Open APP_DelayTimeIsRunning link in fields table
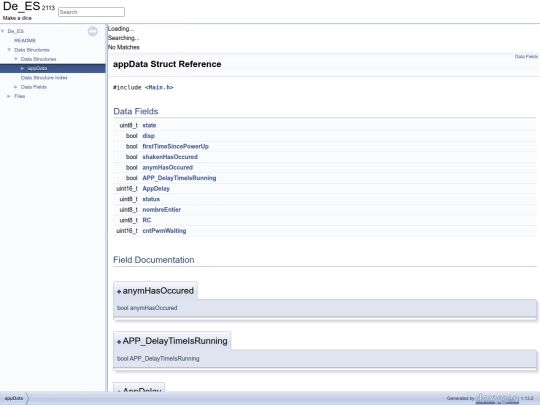This screenshot has height=405, width=540. point(179,178)
